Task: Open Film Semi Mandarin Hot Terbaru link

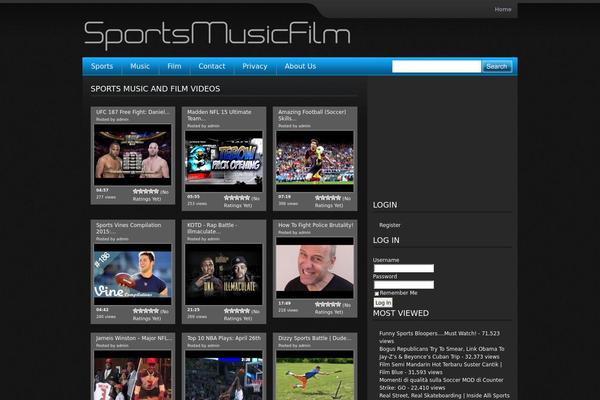Action: tap(440, 368)
